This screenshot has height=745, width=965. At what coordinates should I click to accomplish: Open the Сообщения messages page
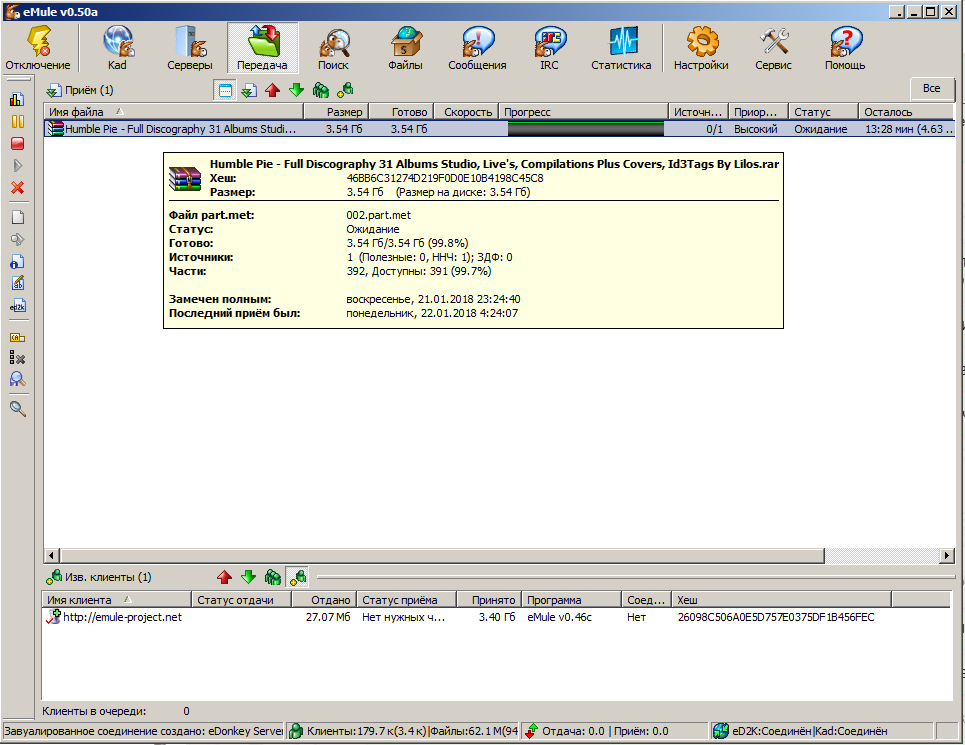[477, 49]
